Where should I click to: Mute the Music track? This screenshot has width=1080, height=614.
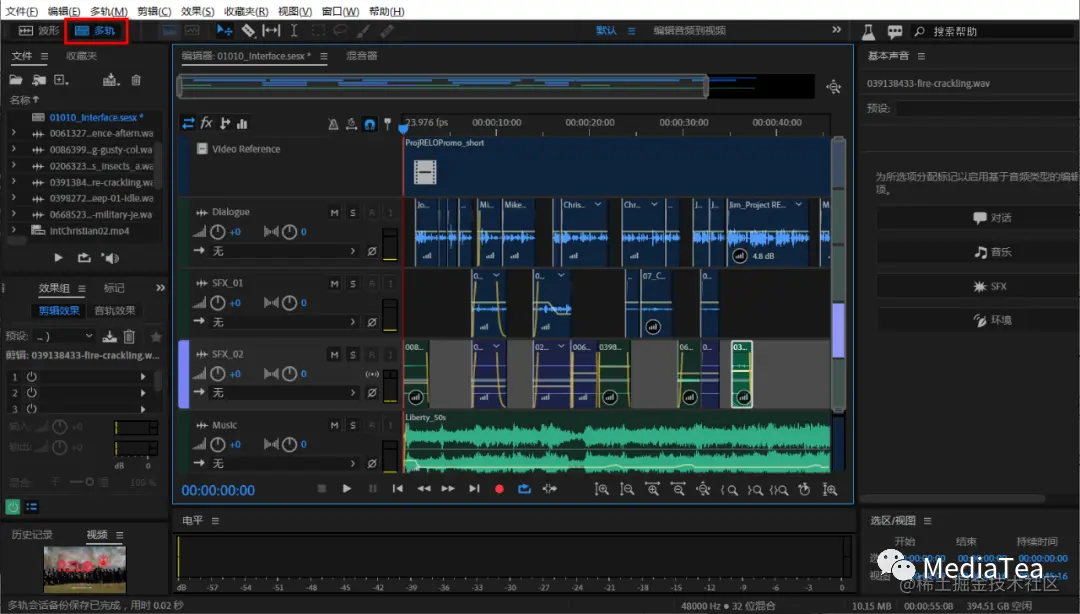[335, 426]
